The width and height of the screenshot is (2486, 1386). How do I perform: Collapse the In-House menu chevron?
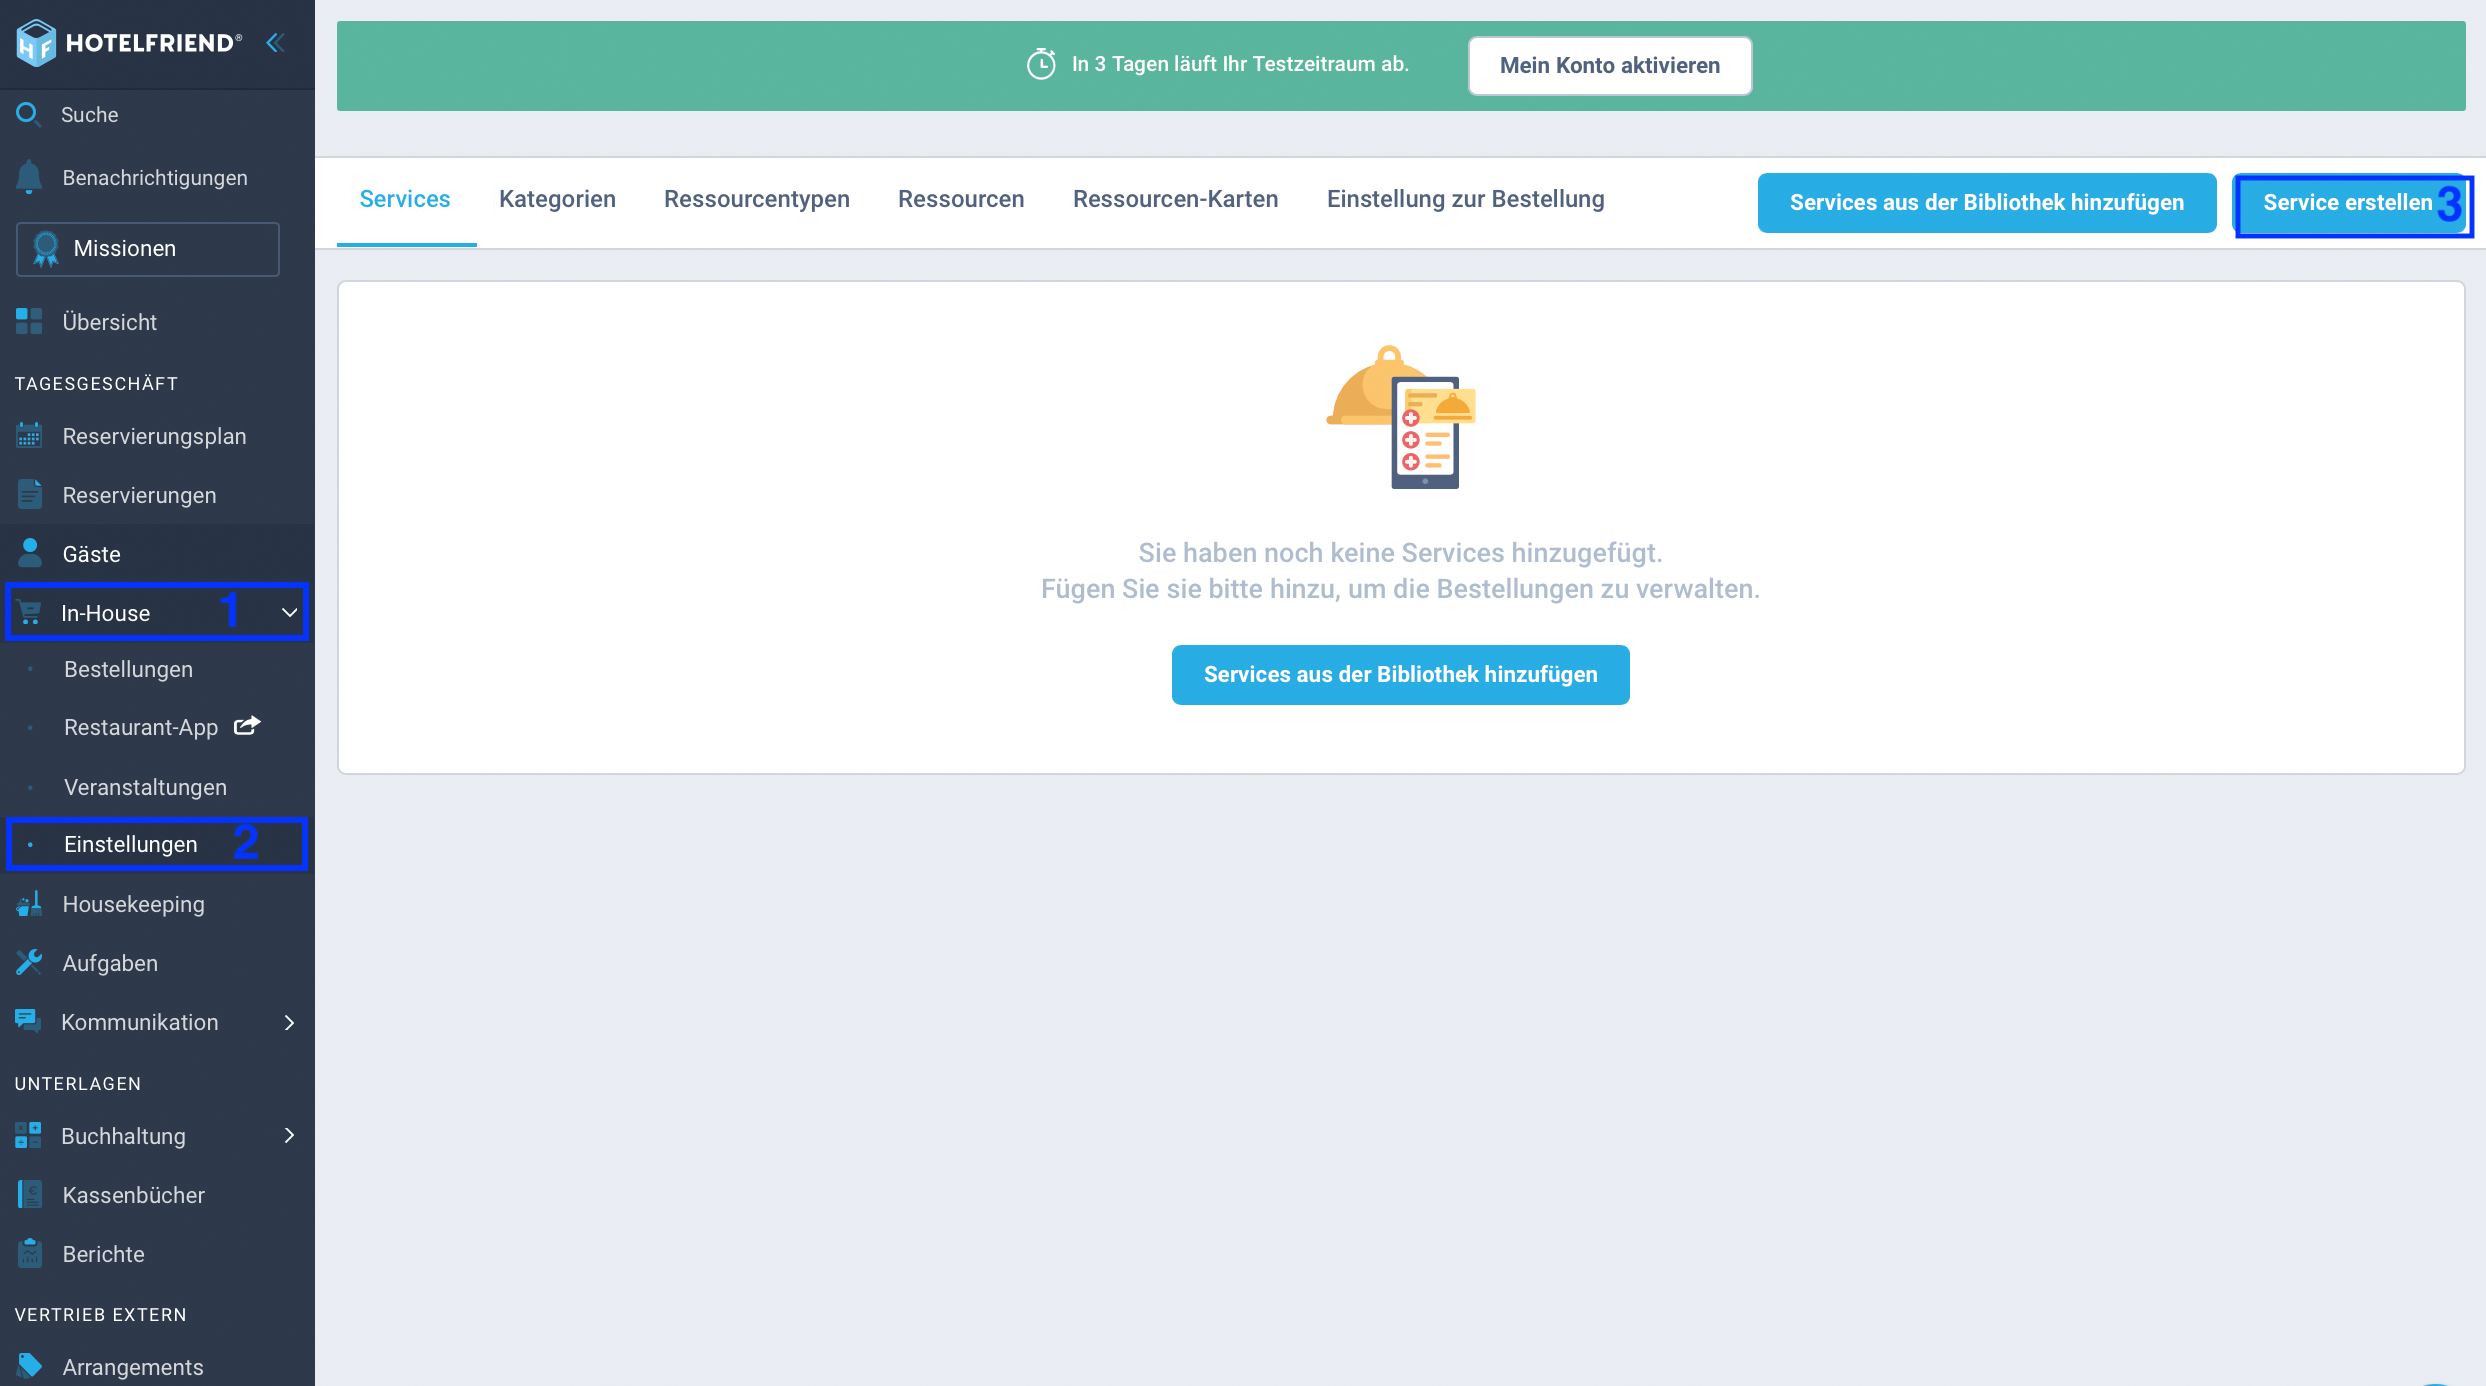pos(289,612)
